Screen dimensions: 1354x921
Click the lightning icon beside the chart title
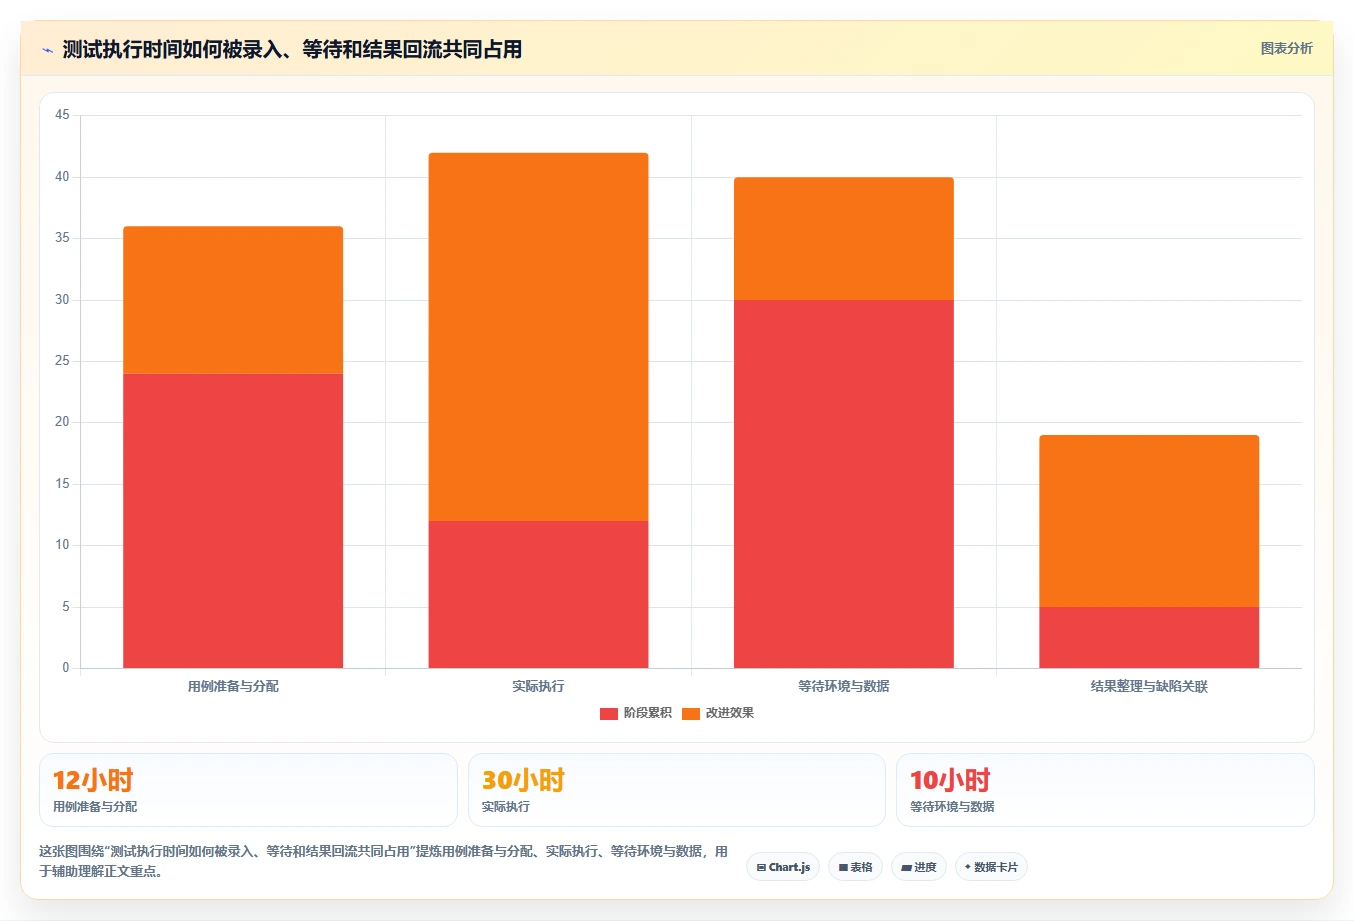click(x=47, y=50)
